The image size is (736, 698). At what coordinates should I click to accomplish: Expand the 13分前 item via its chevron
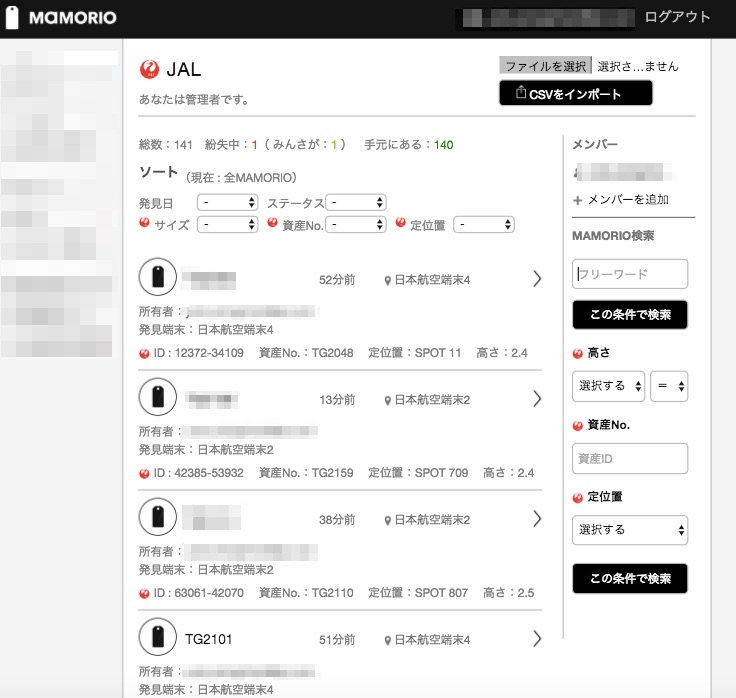(537, 399)
